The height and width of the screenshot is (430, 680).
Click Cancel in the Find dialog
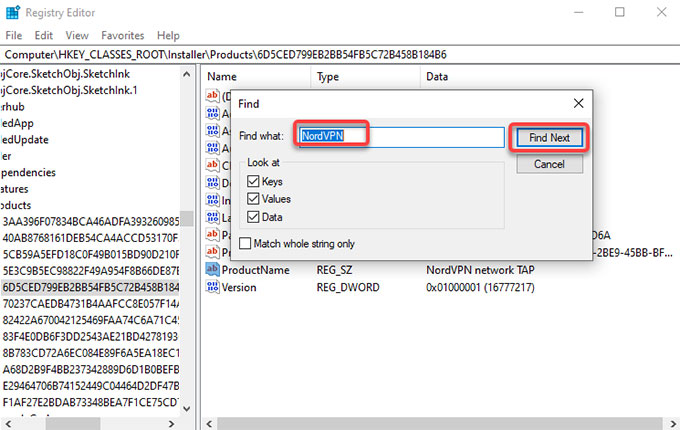pyautogui.click(x=549, y=164)
